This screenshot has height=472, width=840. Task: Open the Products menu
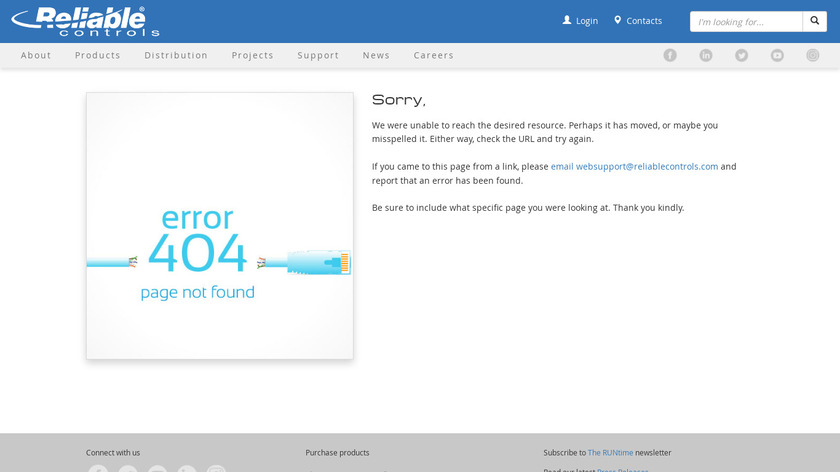(98, 55)
